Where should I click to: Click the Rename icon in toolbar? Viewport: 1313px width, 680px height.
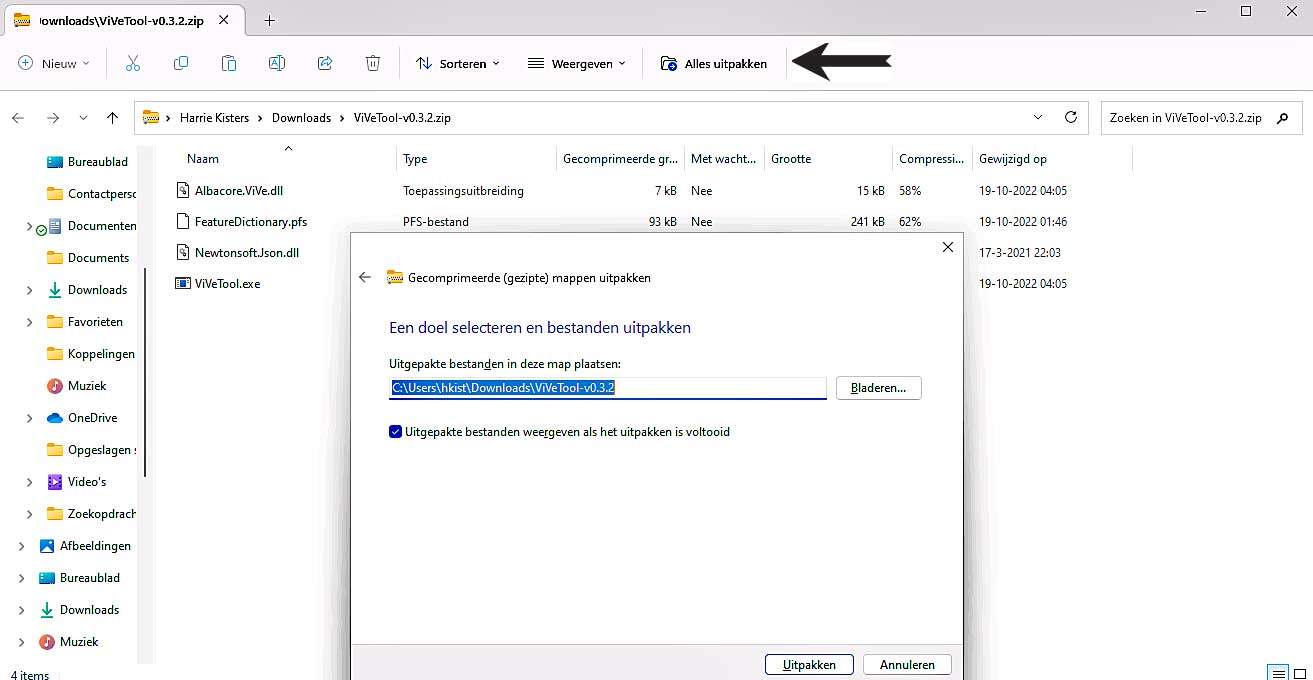click(x=277, y=63)
